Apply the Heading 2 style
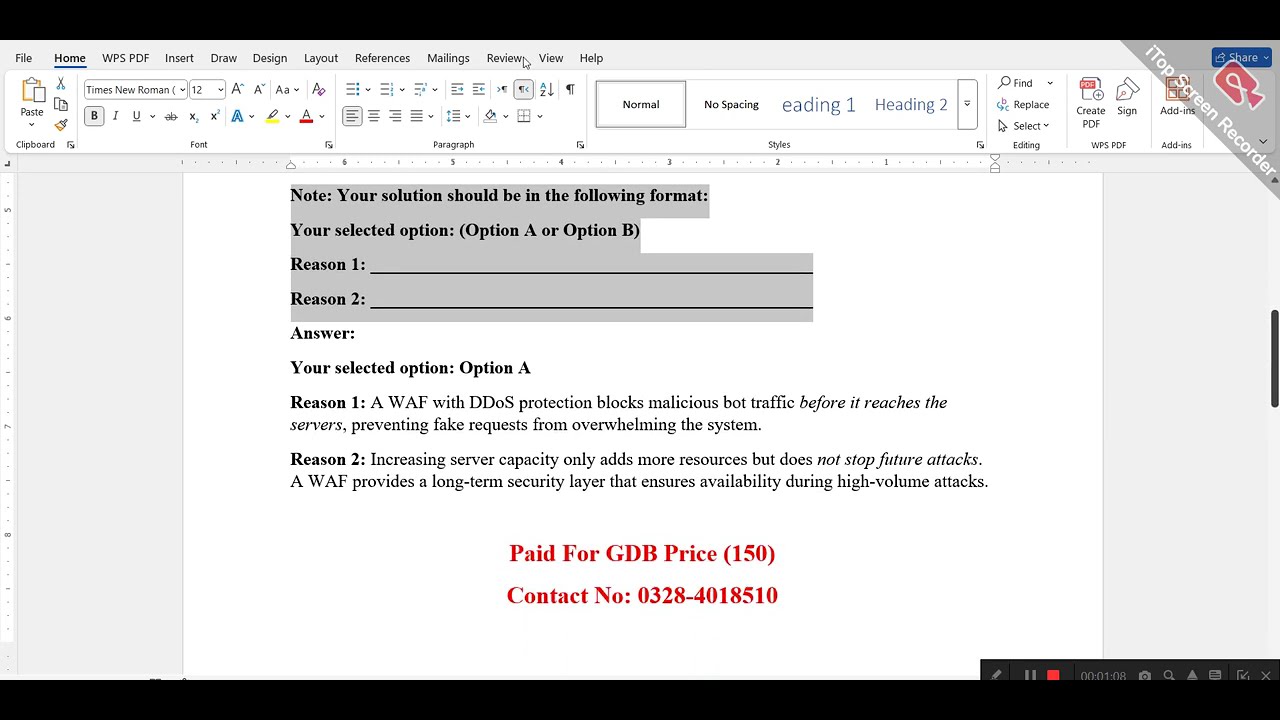1280x720 pixels. (911, 104)
